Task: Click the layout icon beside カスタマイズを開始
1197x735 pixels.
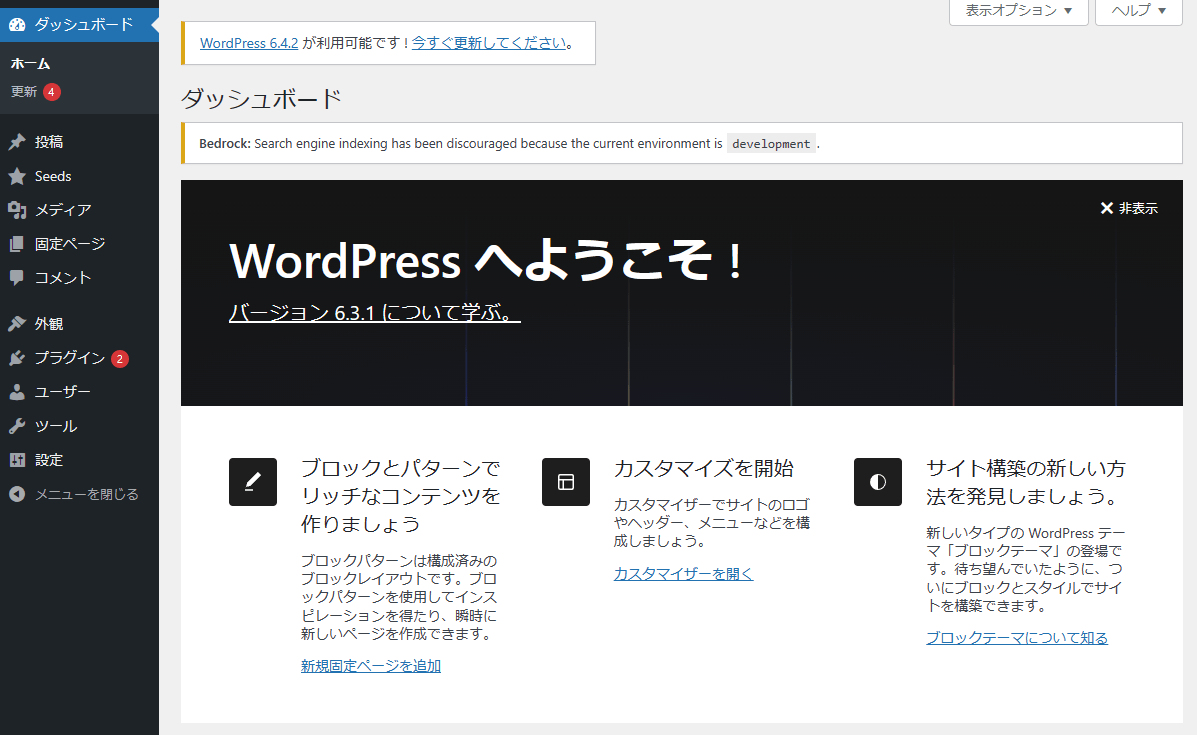Action: click(x=566, y=482)
